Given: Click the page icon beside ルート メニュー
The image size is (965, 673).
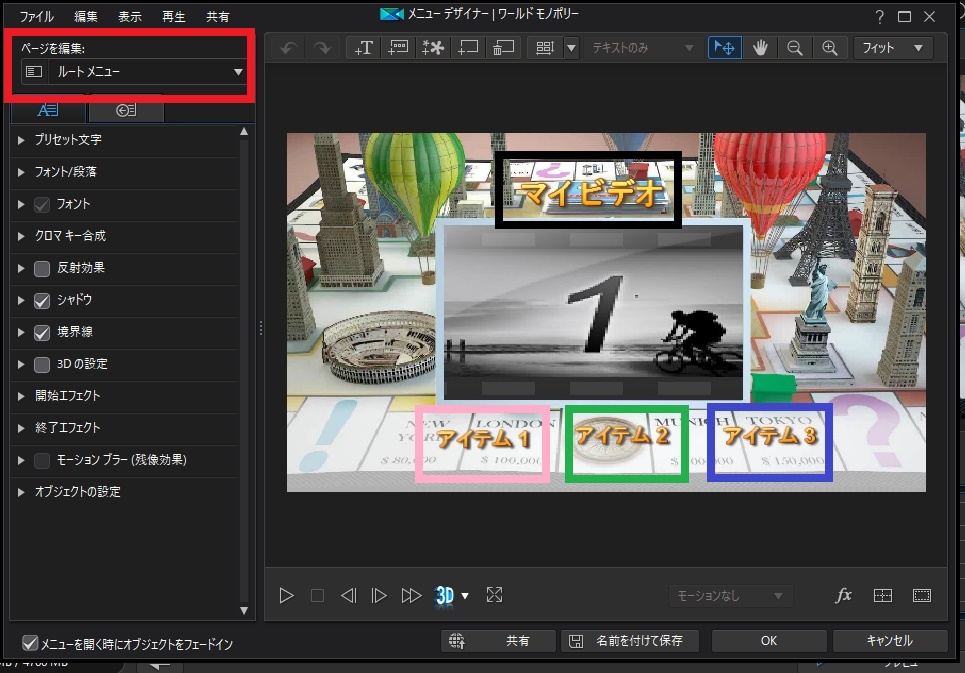Looking at the screenshot, I should [x=34, y=72].
